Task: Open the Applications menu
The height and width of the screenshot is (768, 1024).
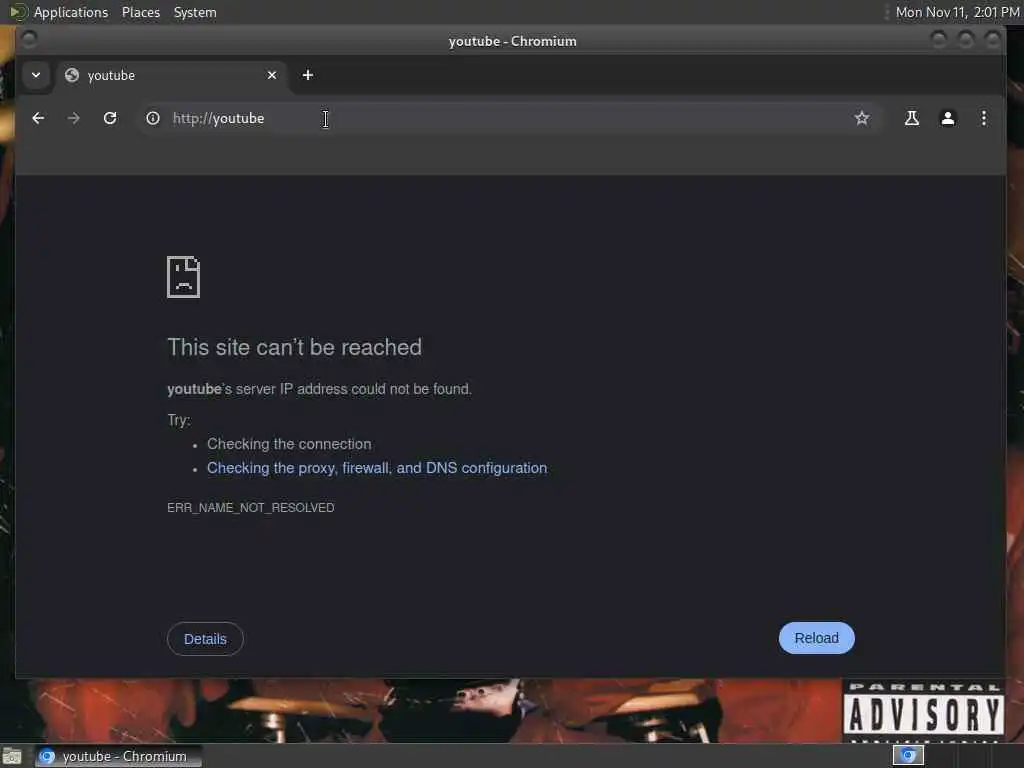Action: click(x=71, y=12)
